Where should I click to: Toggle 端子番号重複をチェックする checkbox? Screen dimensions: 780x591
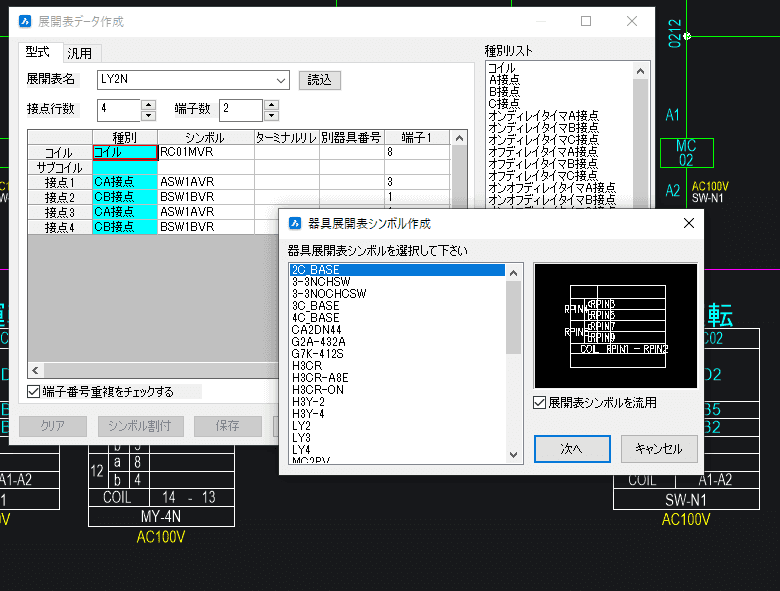tap(33, 392)
